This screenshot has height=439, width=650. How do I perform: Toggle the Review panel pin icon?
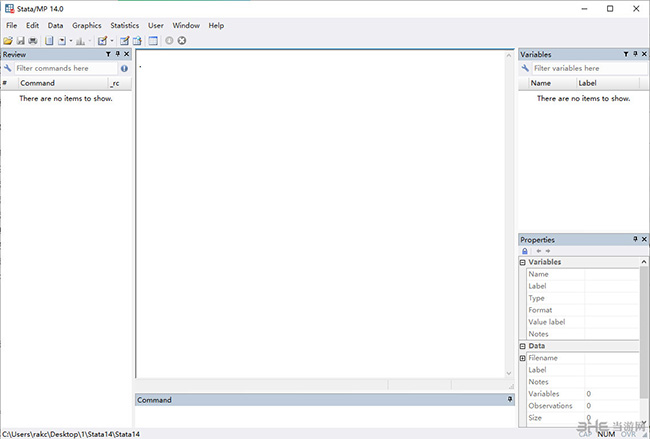pos(118,54)
